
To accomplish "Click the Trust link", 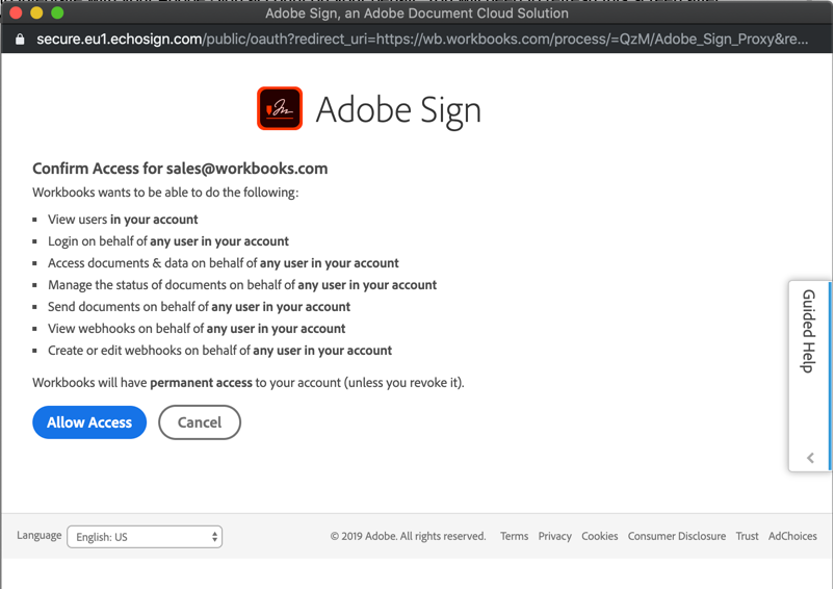I will click(x=747, y=536).
